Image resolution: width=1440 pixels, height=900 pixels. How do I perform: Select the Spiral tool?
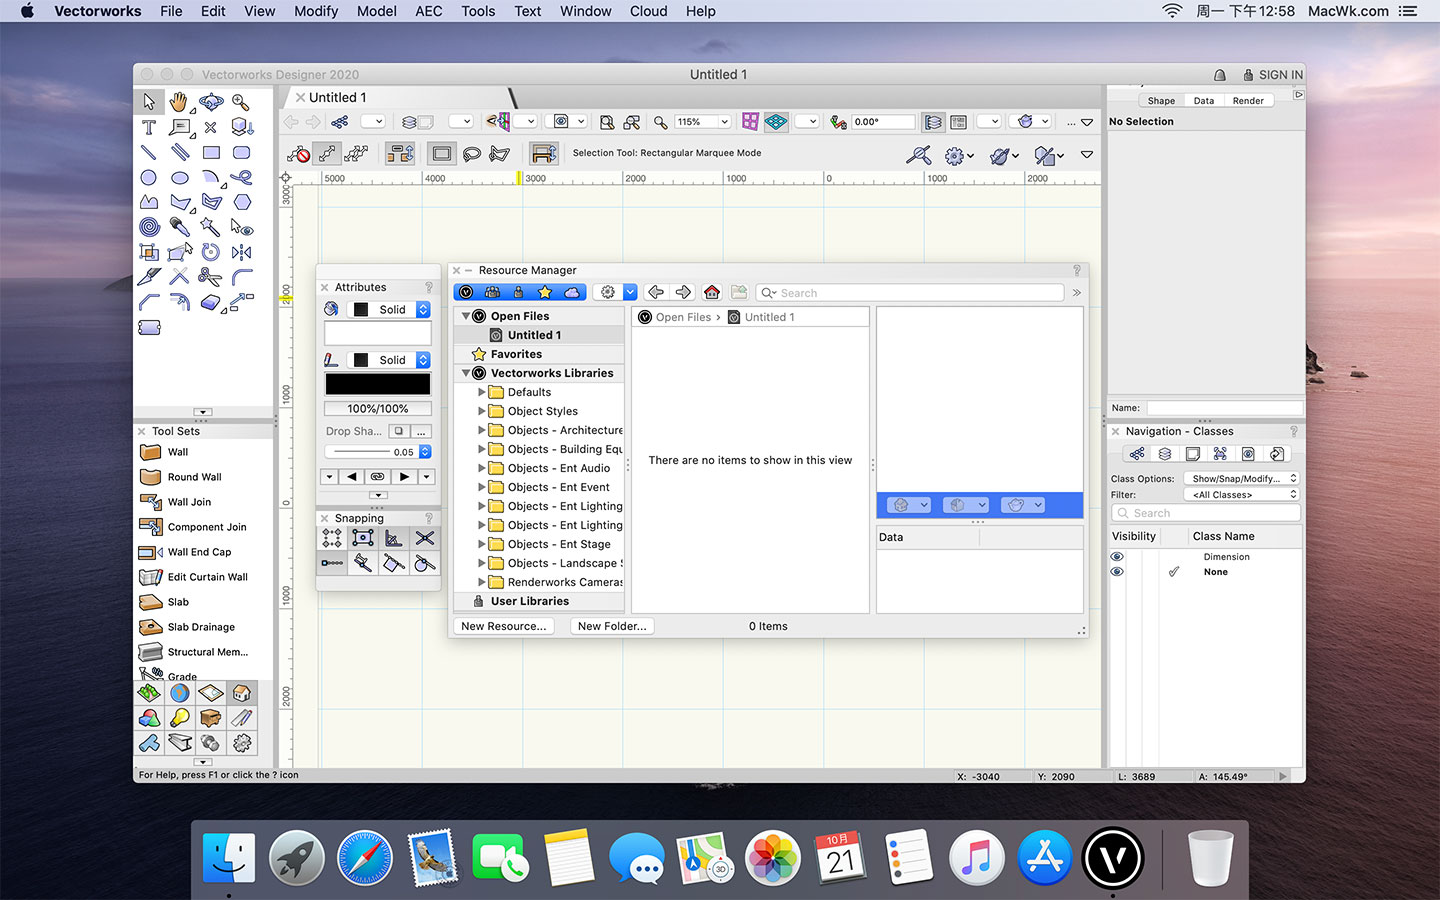149,227
